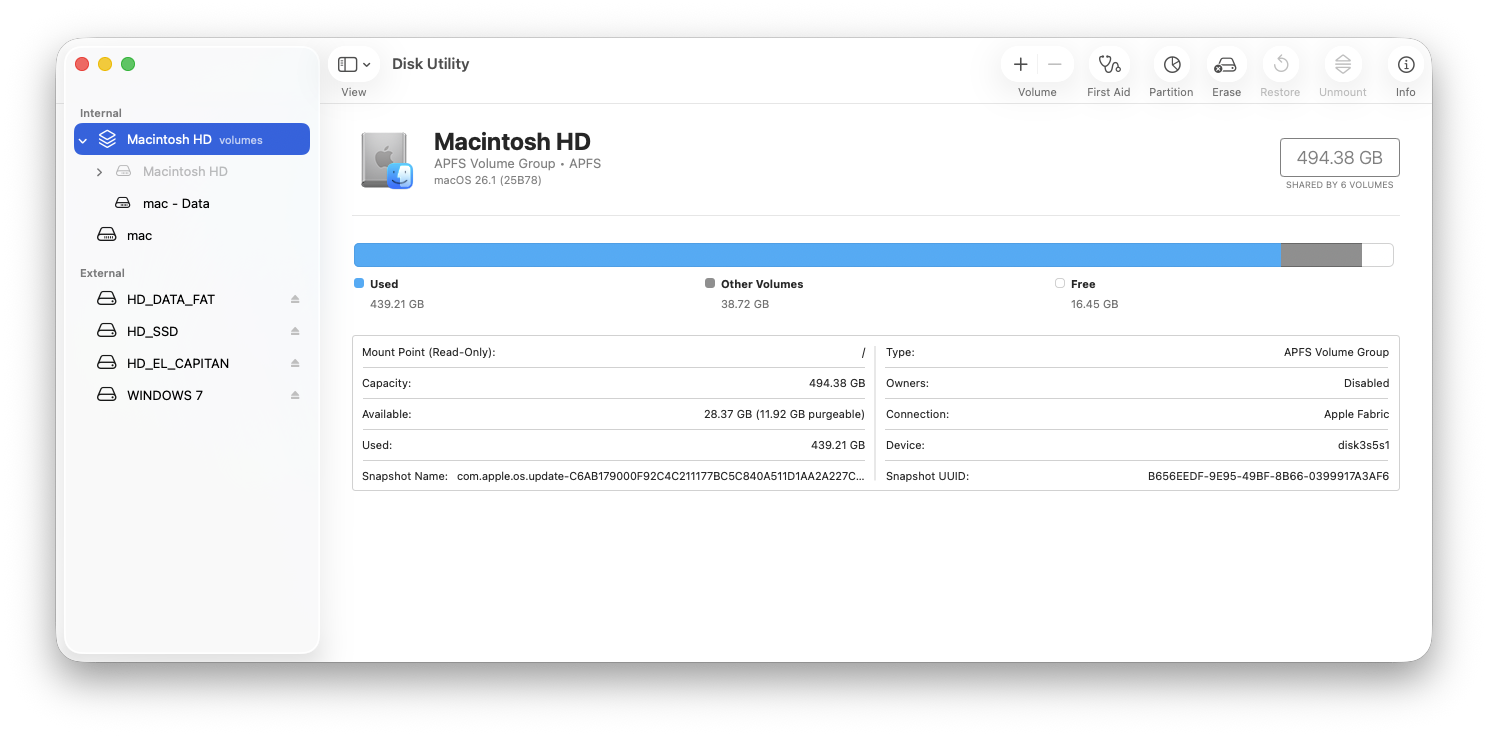Viewport: 1488px width, 736px height.
Task: Collapse the Macintosh HD volumes group chevron
Action: point(84,140)
